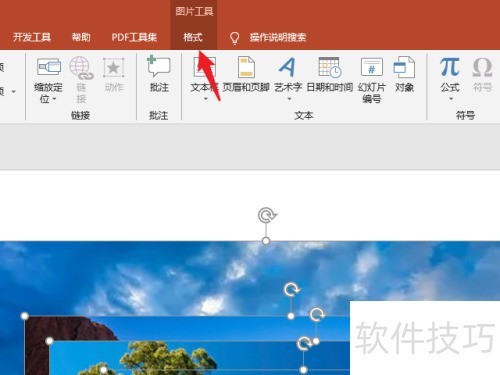This screenshot has width=500, height=375.
Task: Click the 操作说明搜索 search box
Action: (278, 37)
